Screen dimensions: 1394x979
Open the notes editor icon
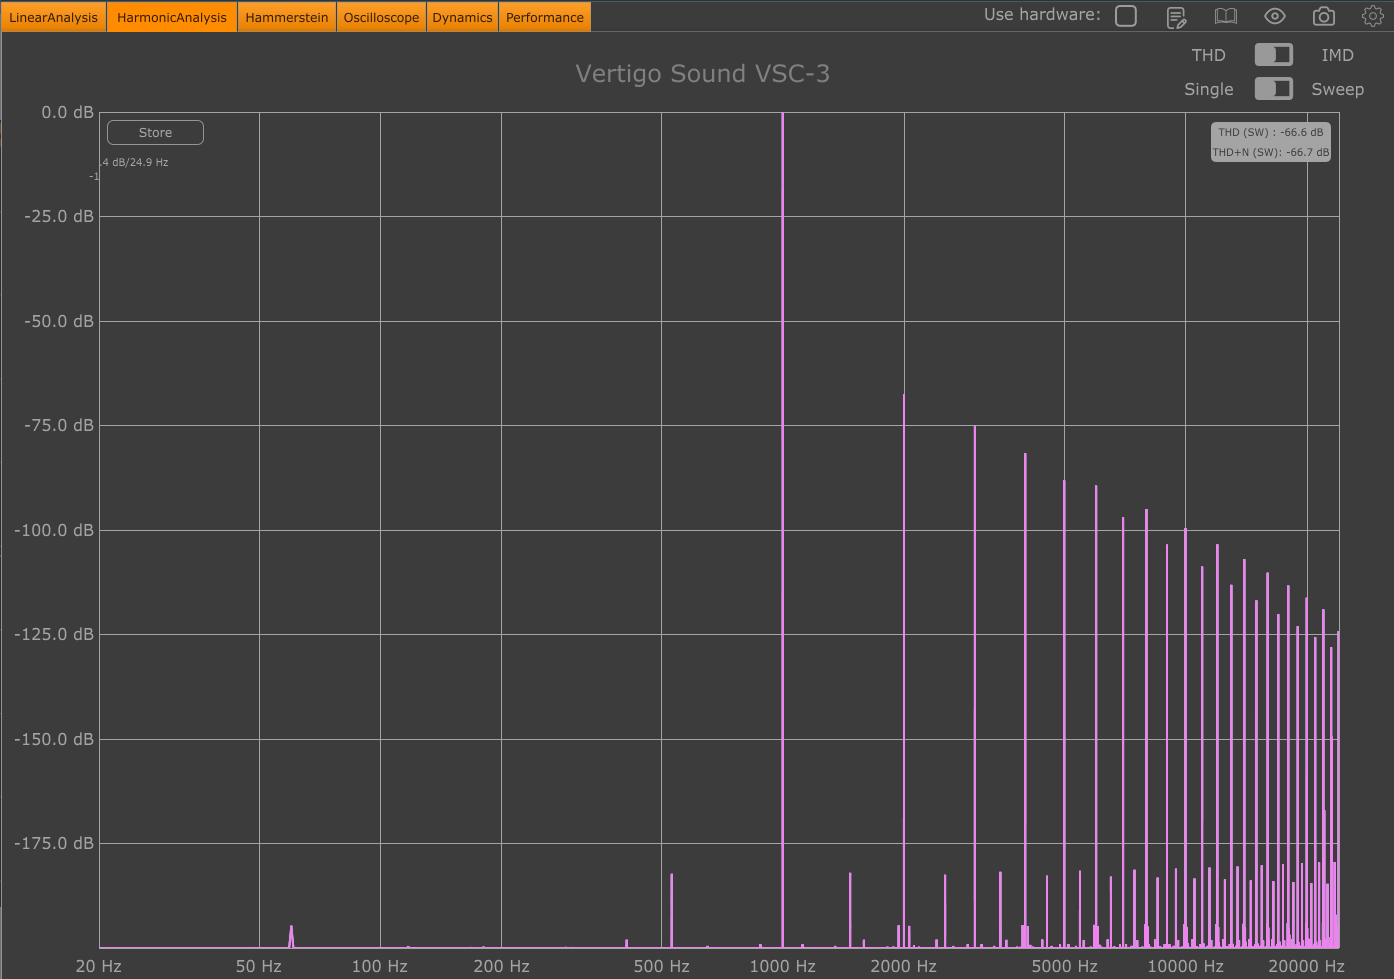[x=1177, y=16]
